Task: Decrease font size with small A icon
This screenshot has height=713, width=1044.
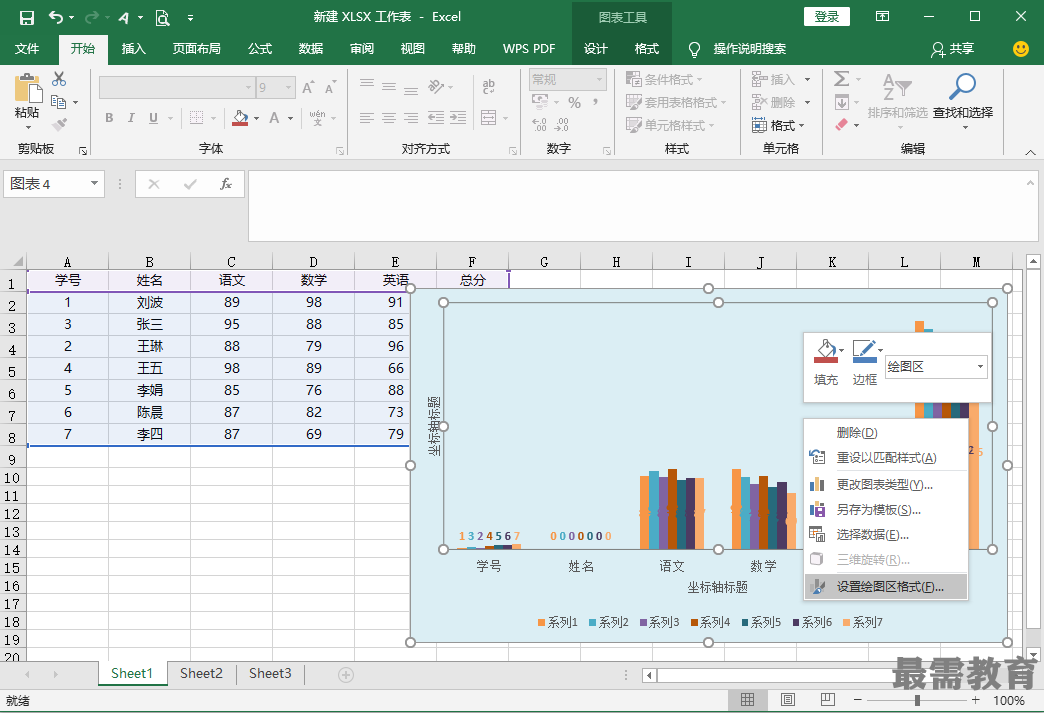Action: (330, 87)
